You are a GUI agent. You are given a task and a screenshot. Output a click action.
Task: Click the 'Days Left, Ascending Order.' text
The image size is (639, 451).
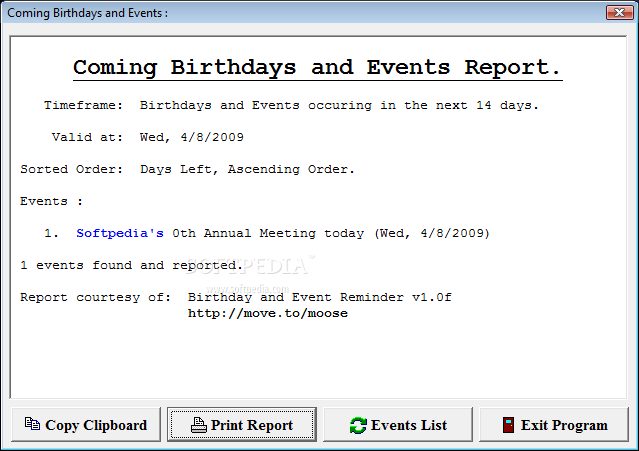(x=247, y=169)
